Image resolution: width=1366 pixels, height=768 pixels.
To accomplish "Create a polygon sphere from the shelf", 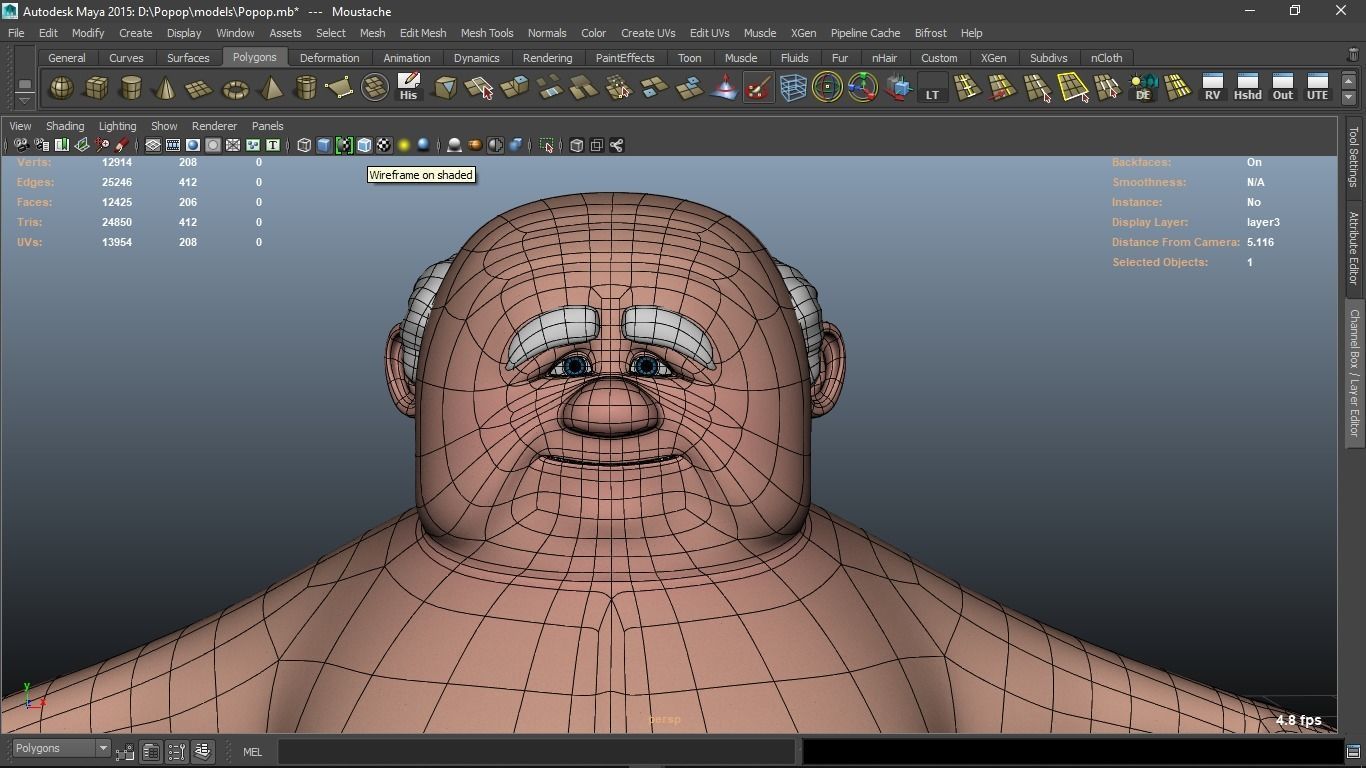I will (62, 88).
